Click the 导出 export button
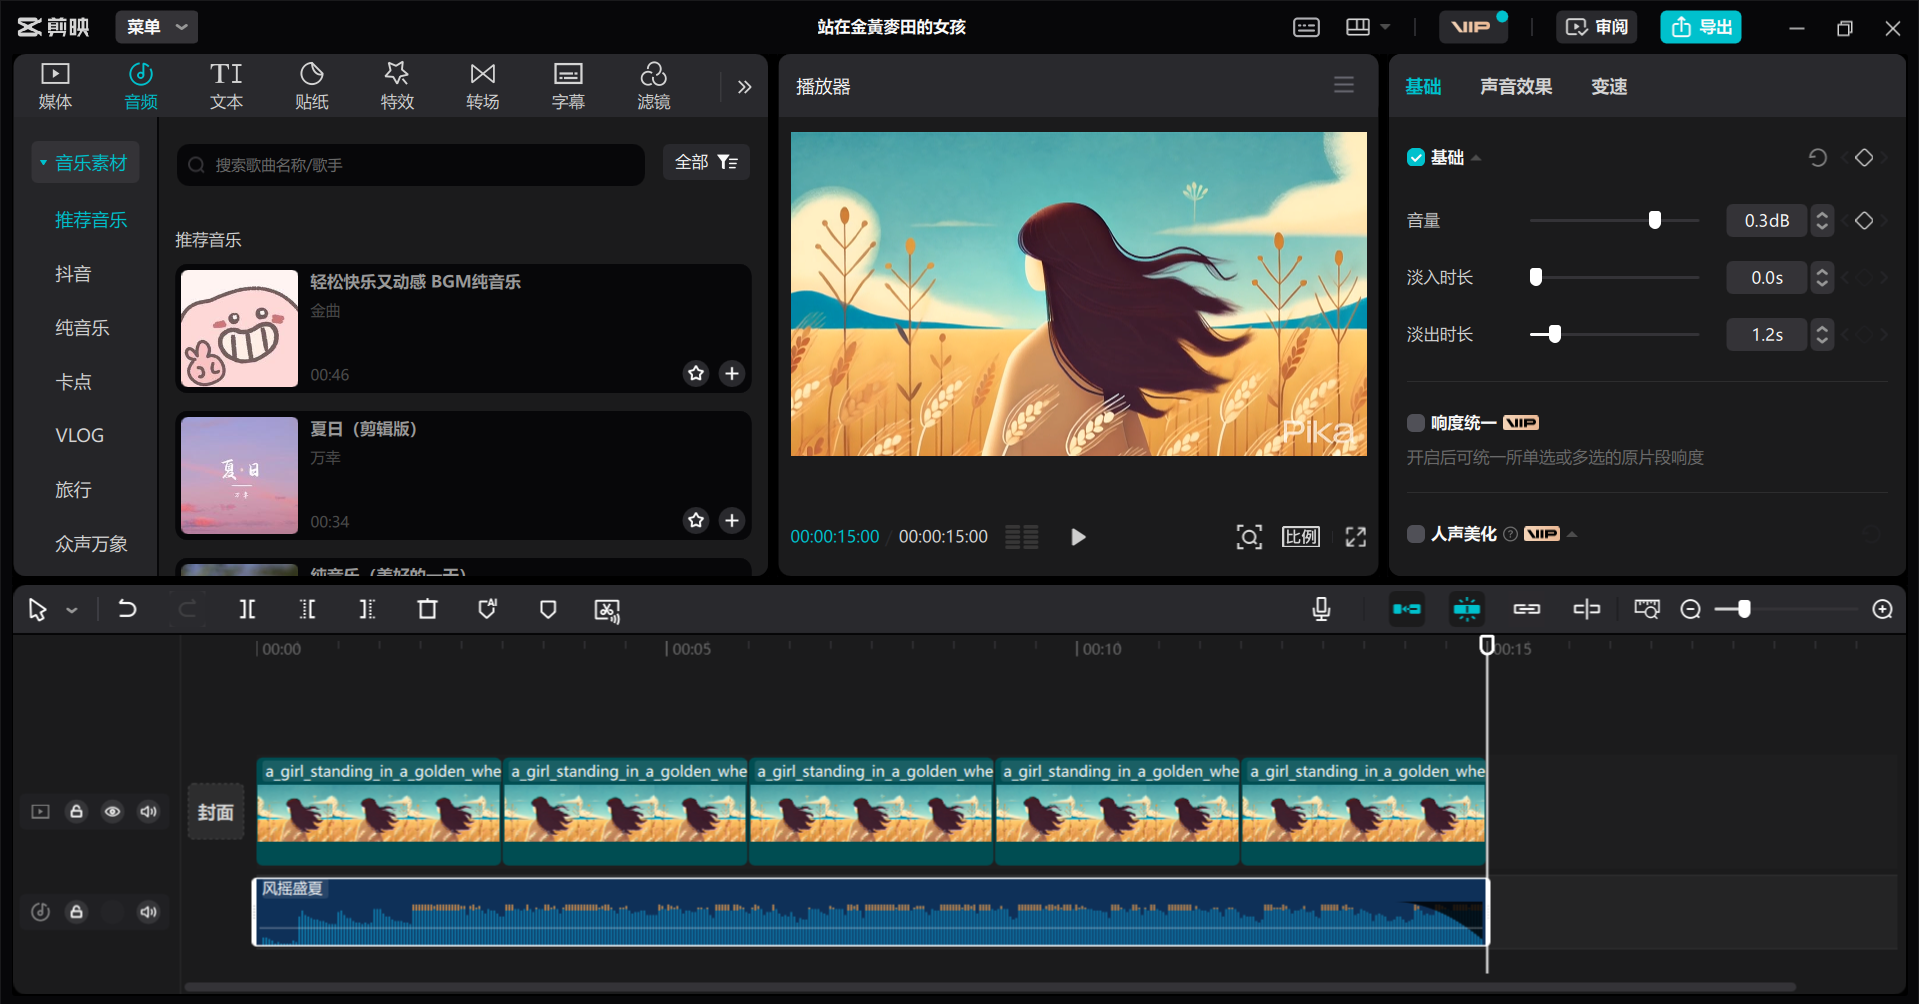Screen dimensions: 1919x1004 tap(1700, 27)
